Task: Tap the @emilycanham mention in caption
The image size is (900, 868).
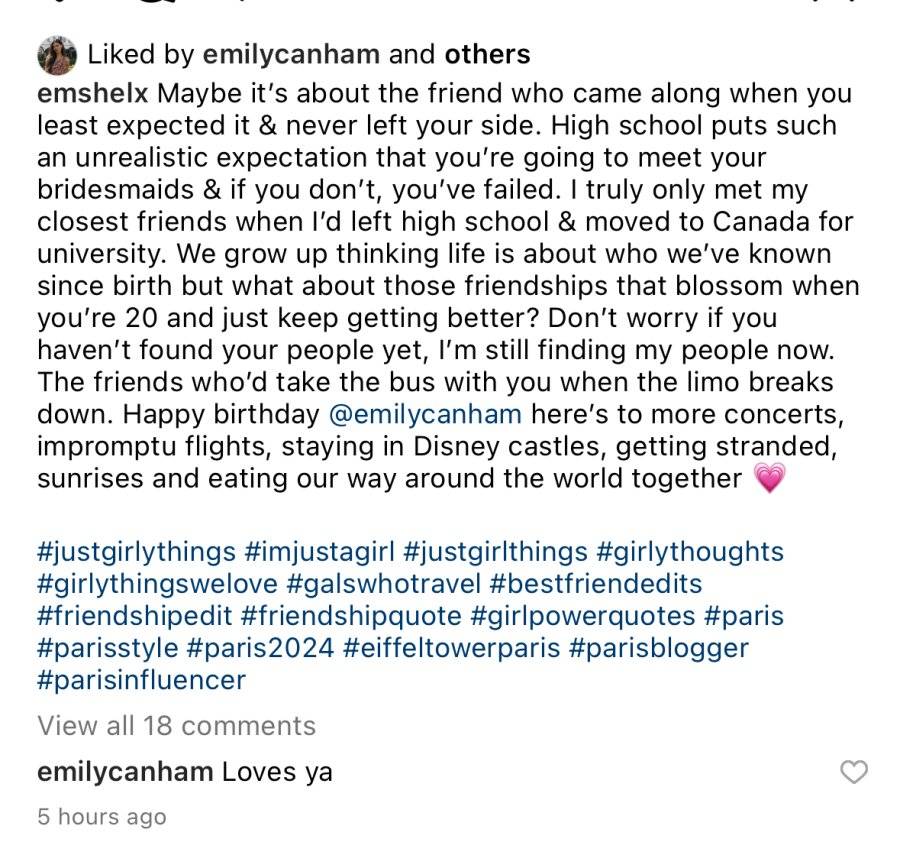Action: [x=425, y=414]
